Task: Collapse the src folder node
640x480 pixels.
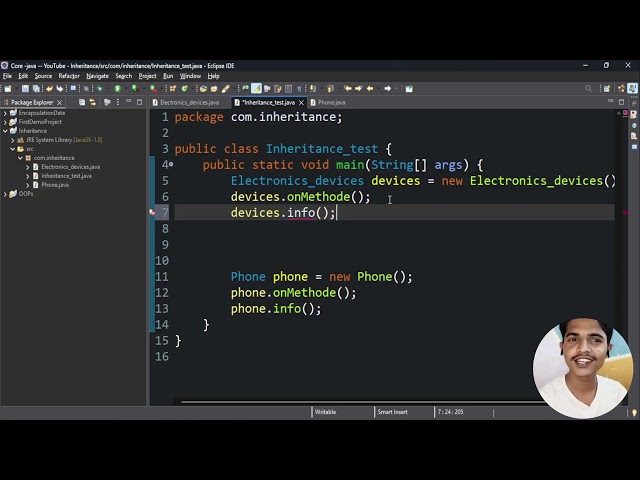Action: (x=12, y=149)
